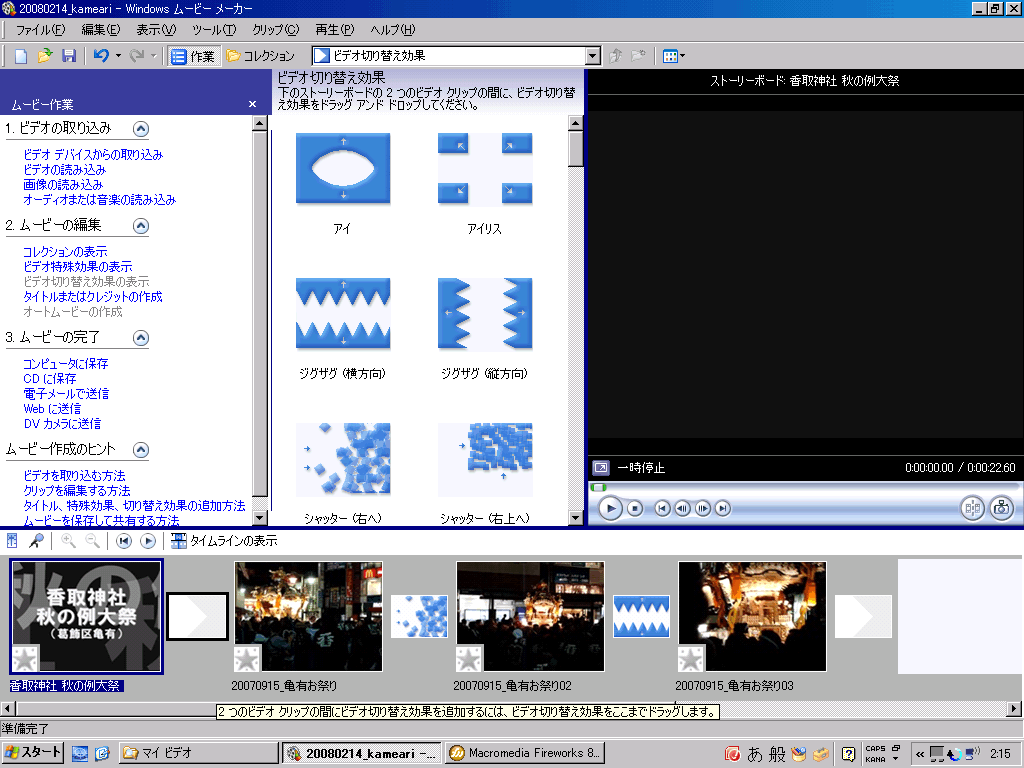Image resolution: width=1024 pixels, height=768 pixels.
Task: Click the full screen preview icon
Action: pos(601,467)
